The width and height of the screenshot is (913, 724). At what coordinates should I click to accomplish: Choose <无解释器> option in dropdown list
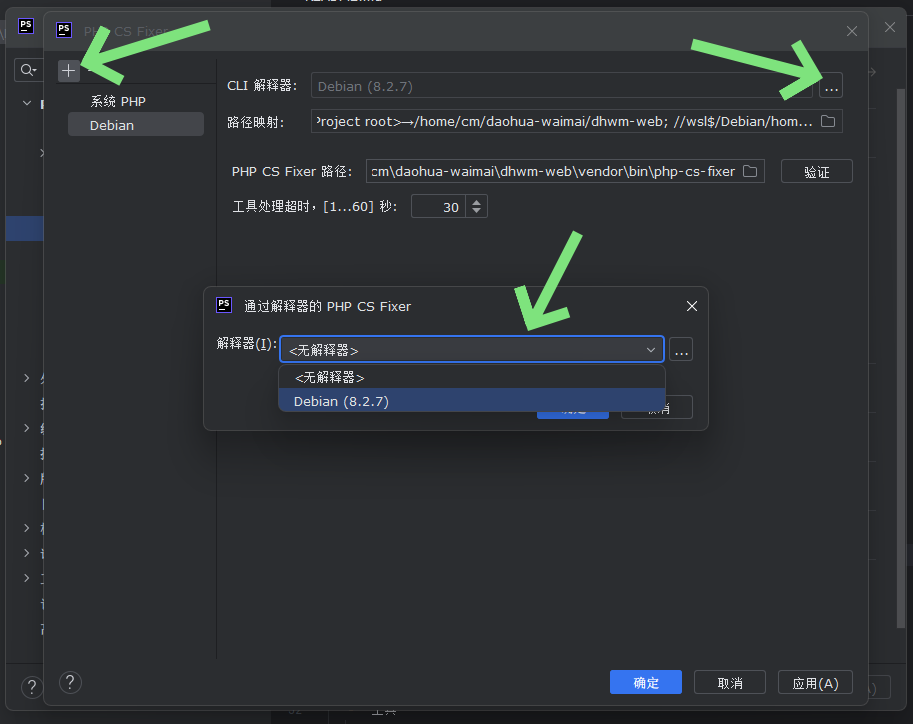[x=472, y=377]
